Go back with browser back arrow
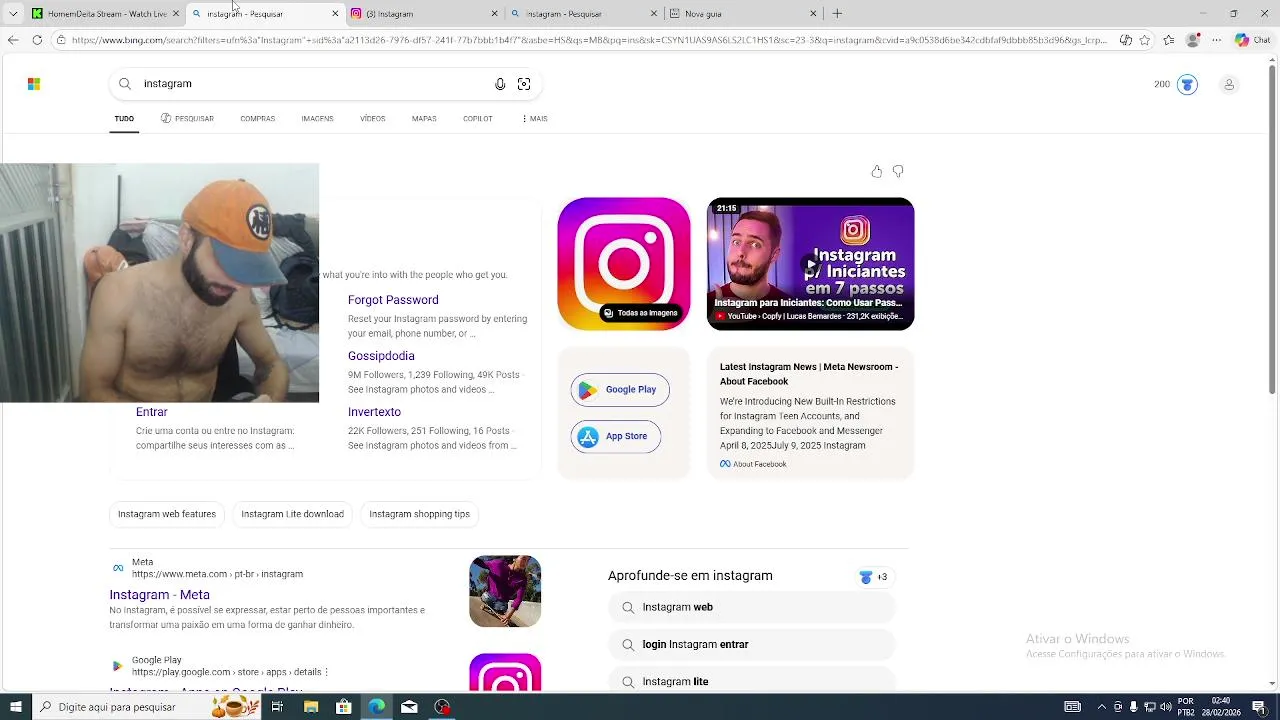 point(13,40)
